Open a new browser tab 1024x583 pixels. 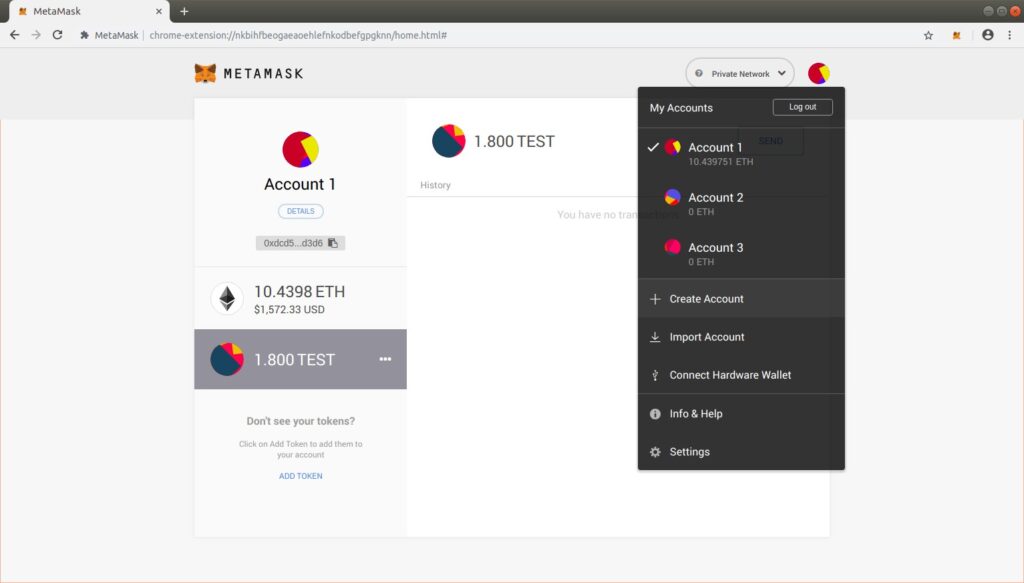pyautogui.click(x=184, y=11)
